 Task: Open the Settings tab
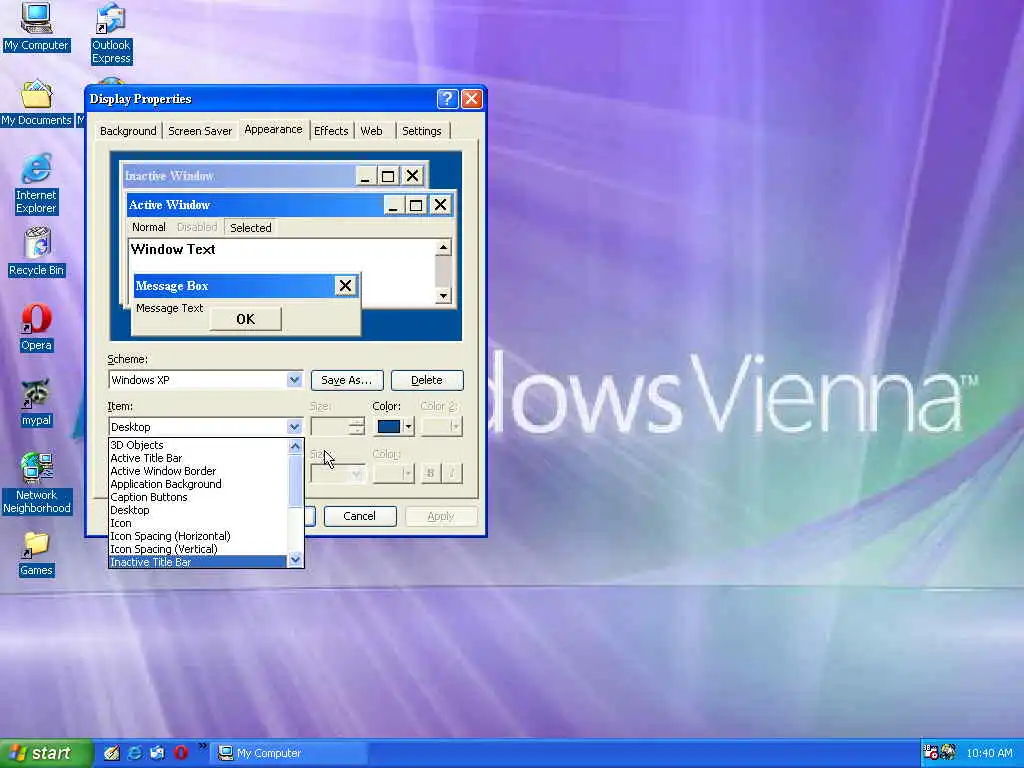coord(422,131)
